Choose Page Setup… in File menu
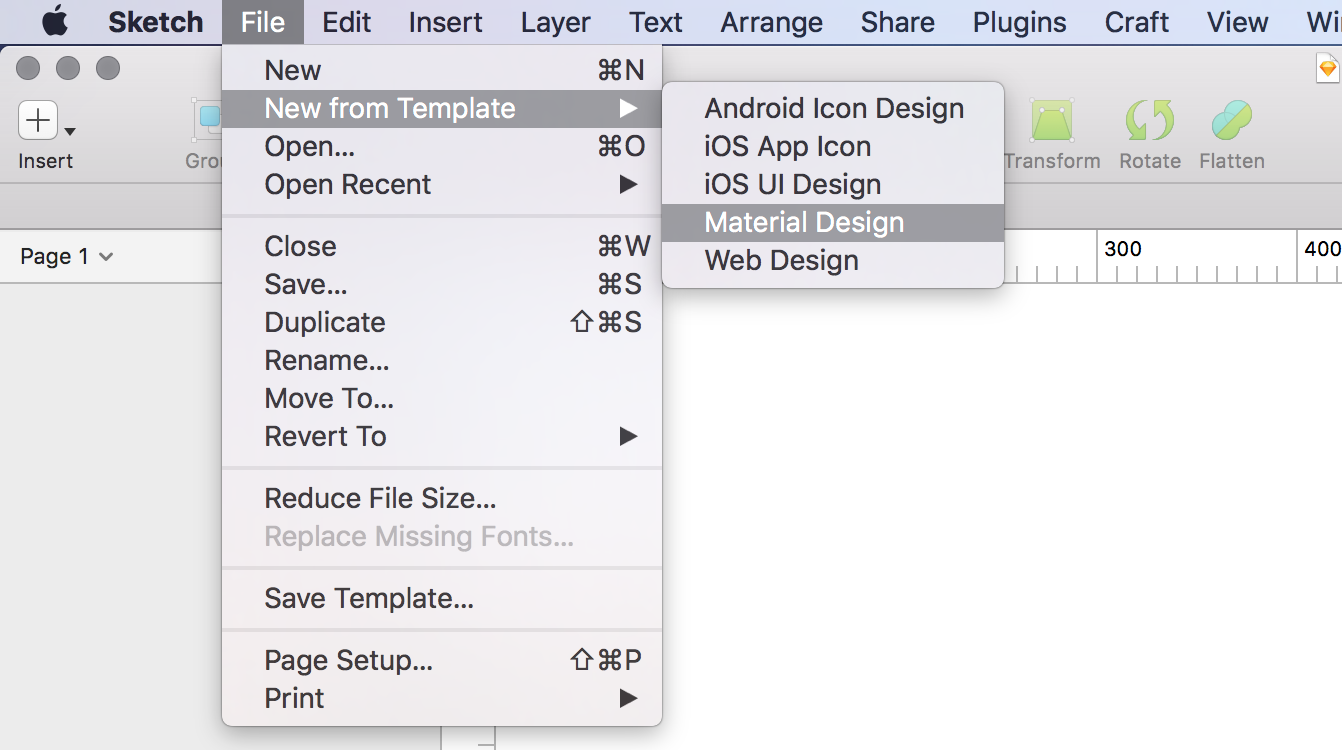This screenshot has height=750, width=1342. tap(442, 660)
